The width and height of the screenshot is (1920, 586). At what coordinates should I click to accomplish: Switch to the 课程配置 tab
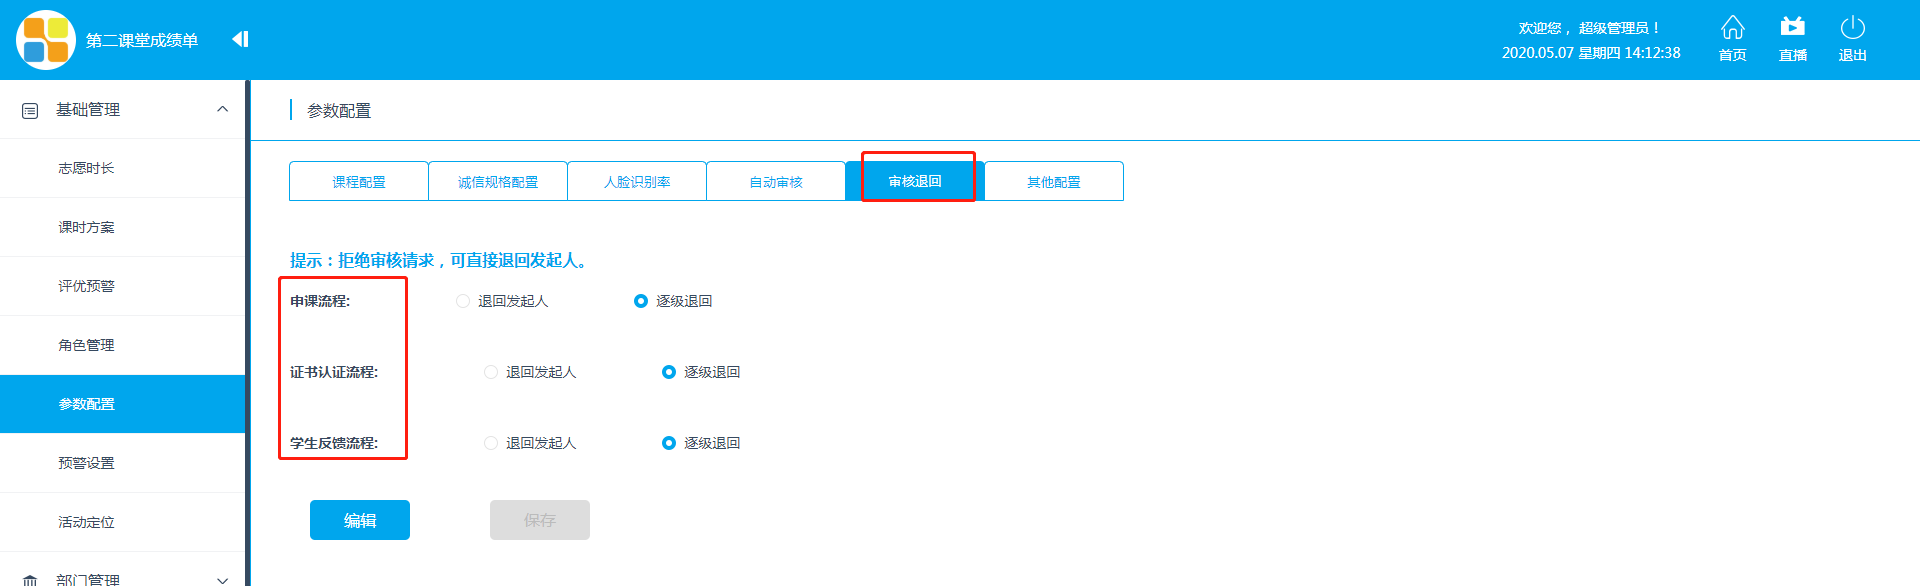click(359, 182)
